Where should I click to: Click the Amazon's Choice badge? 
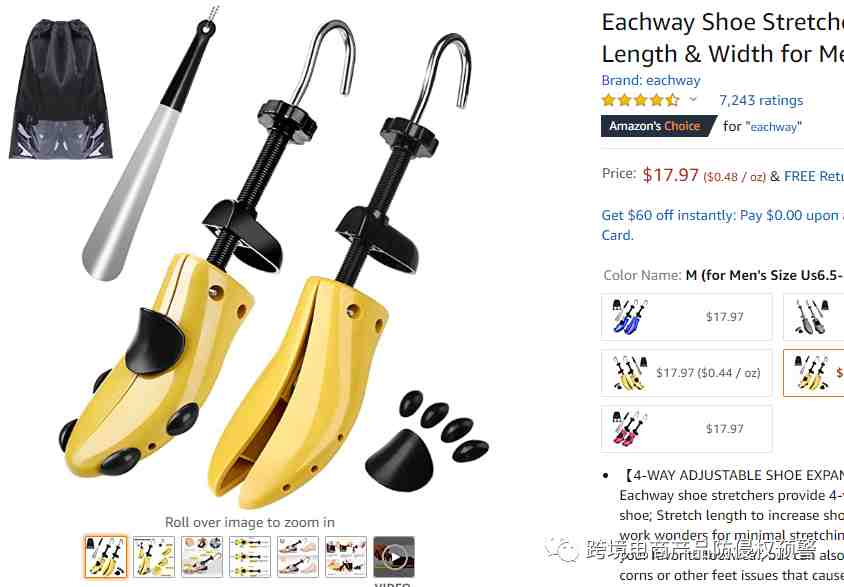(659, 126)
